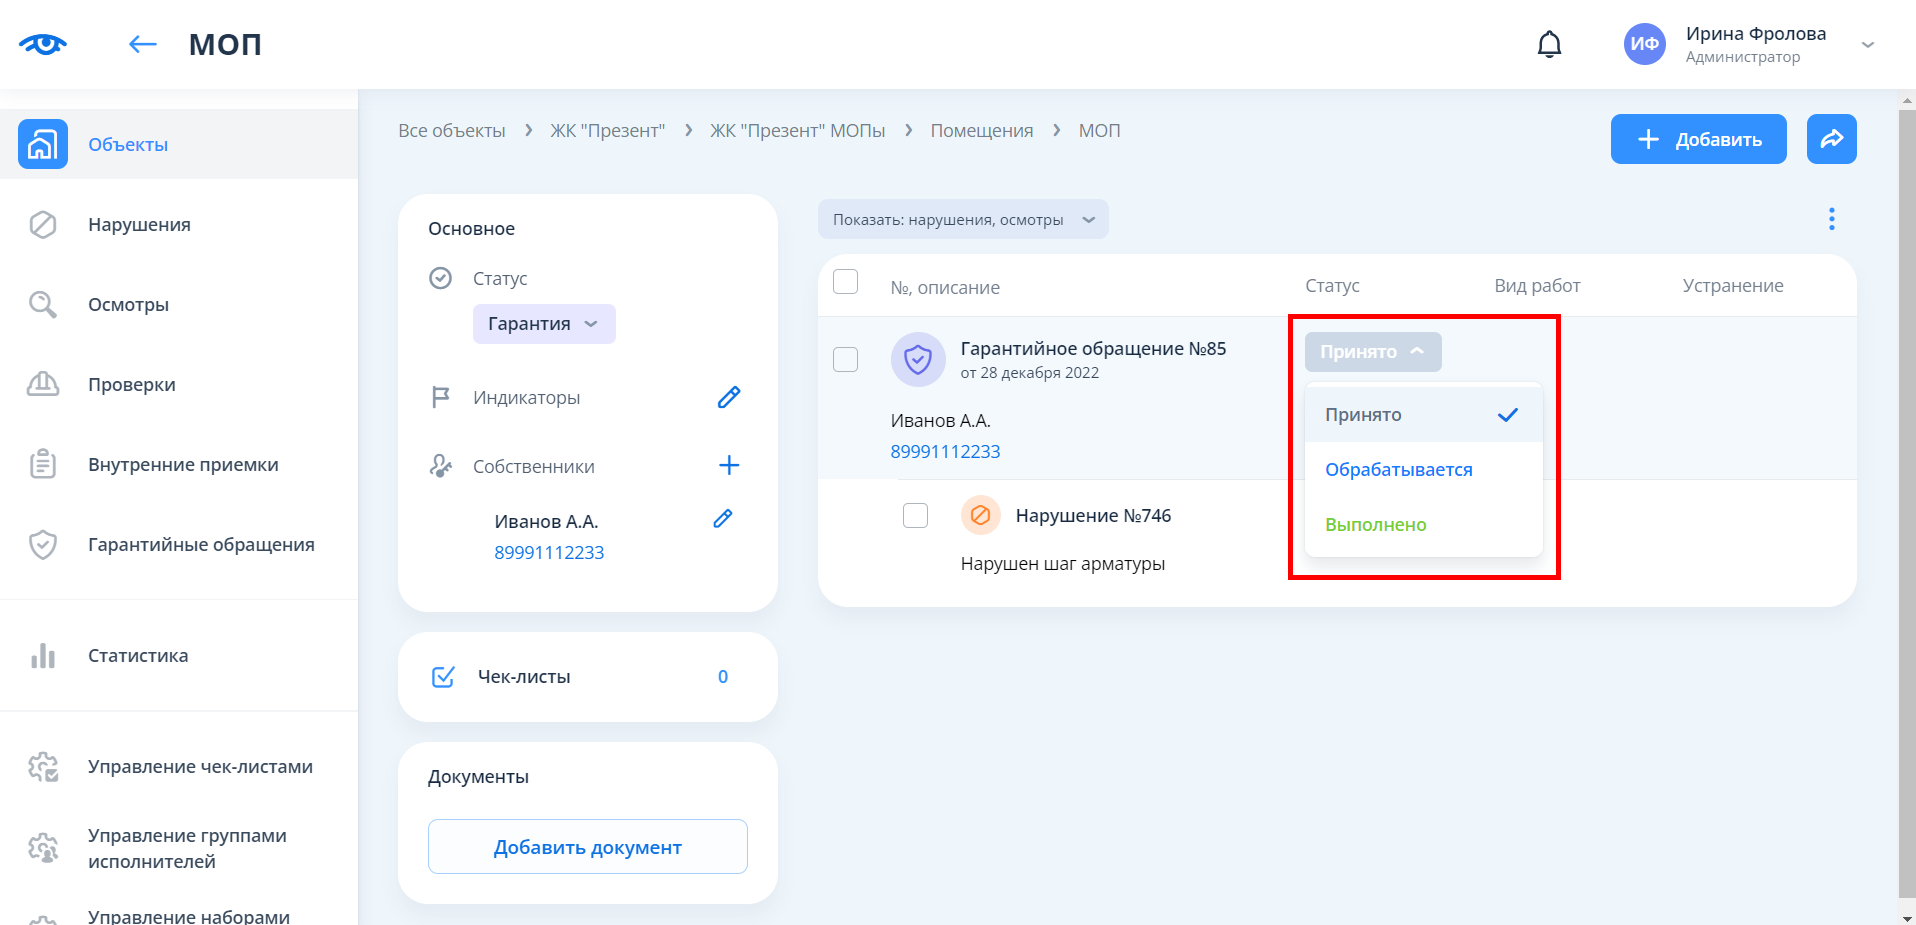Toggle the select-all checkbox in table header
1916x925 pixels.
[846, 282]
